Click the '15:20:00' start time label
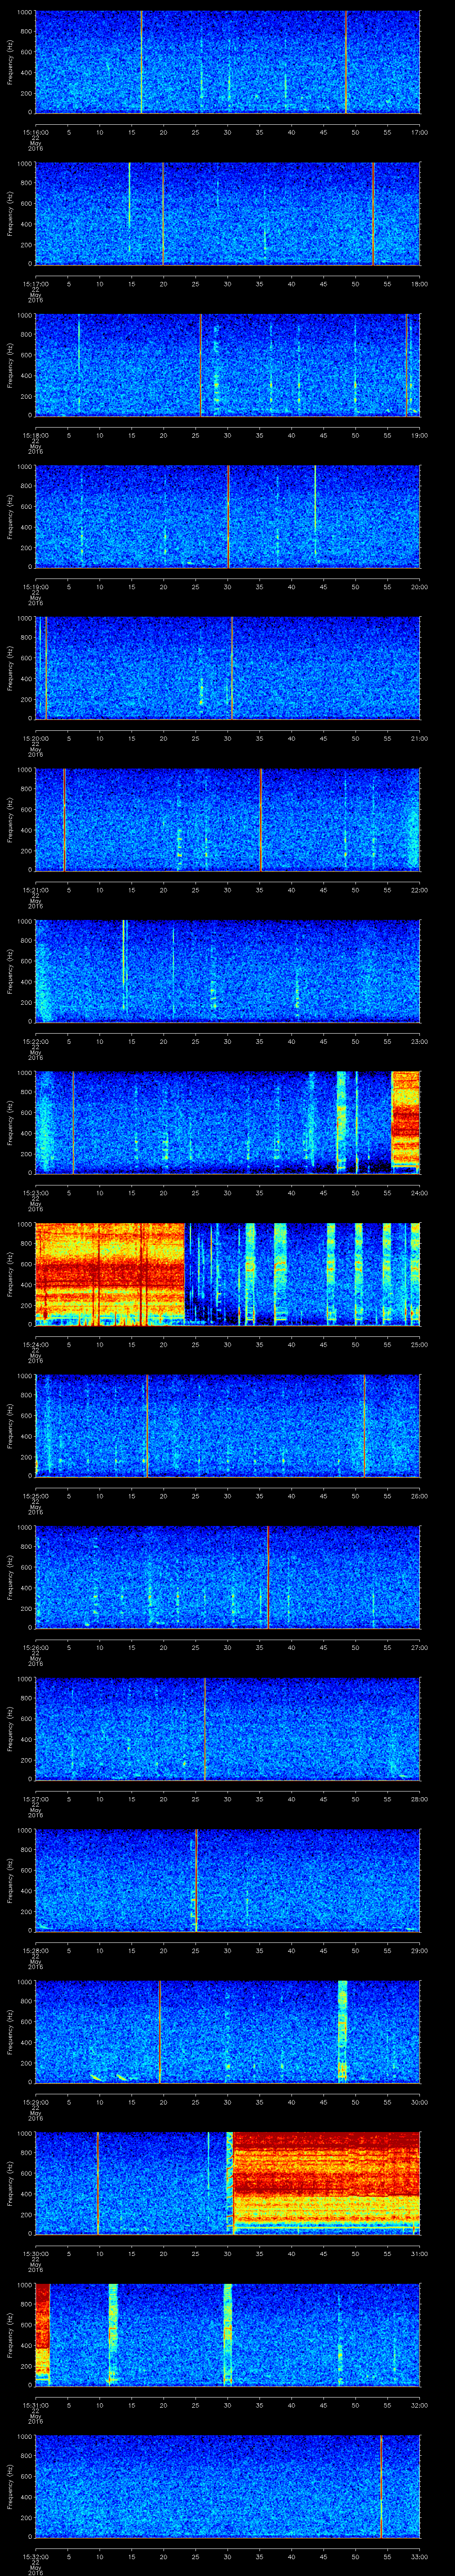The width and height of the screenshot is (455, 2576). point(35,738)
